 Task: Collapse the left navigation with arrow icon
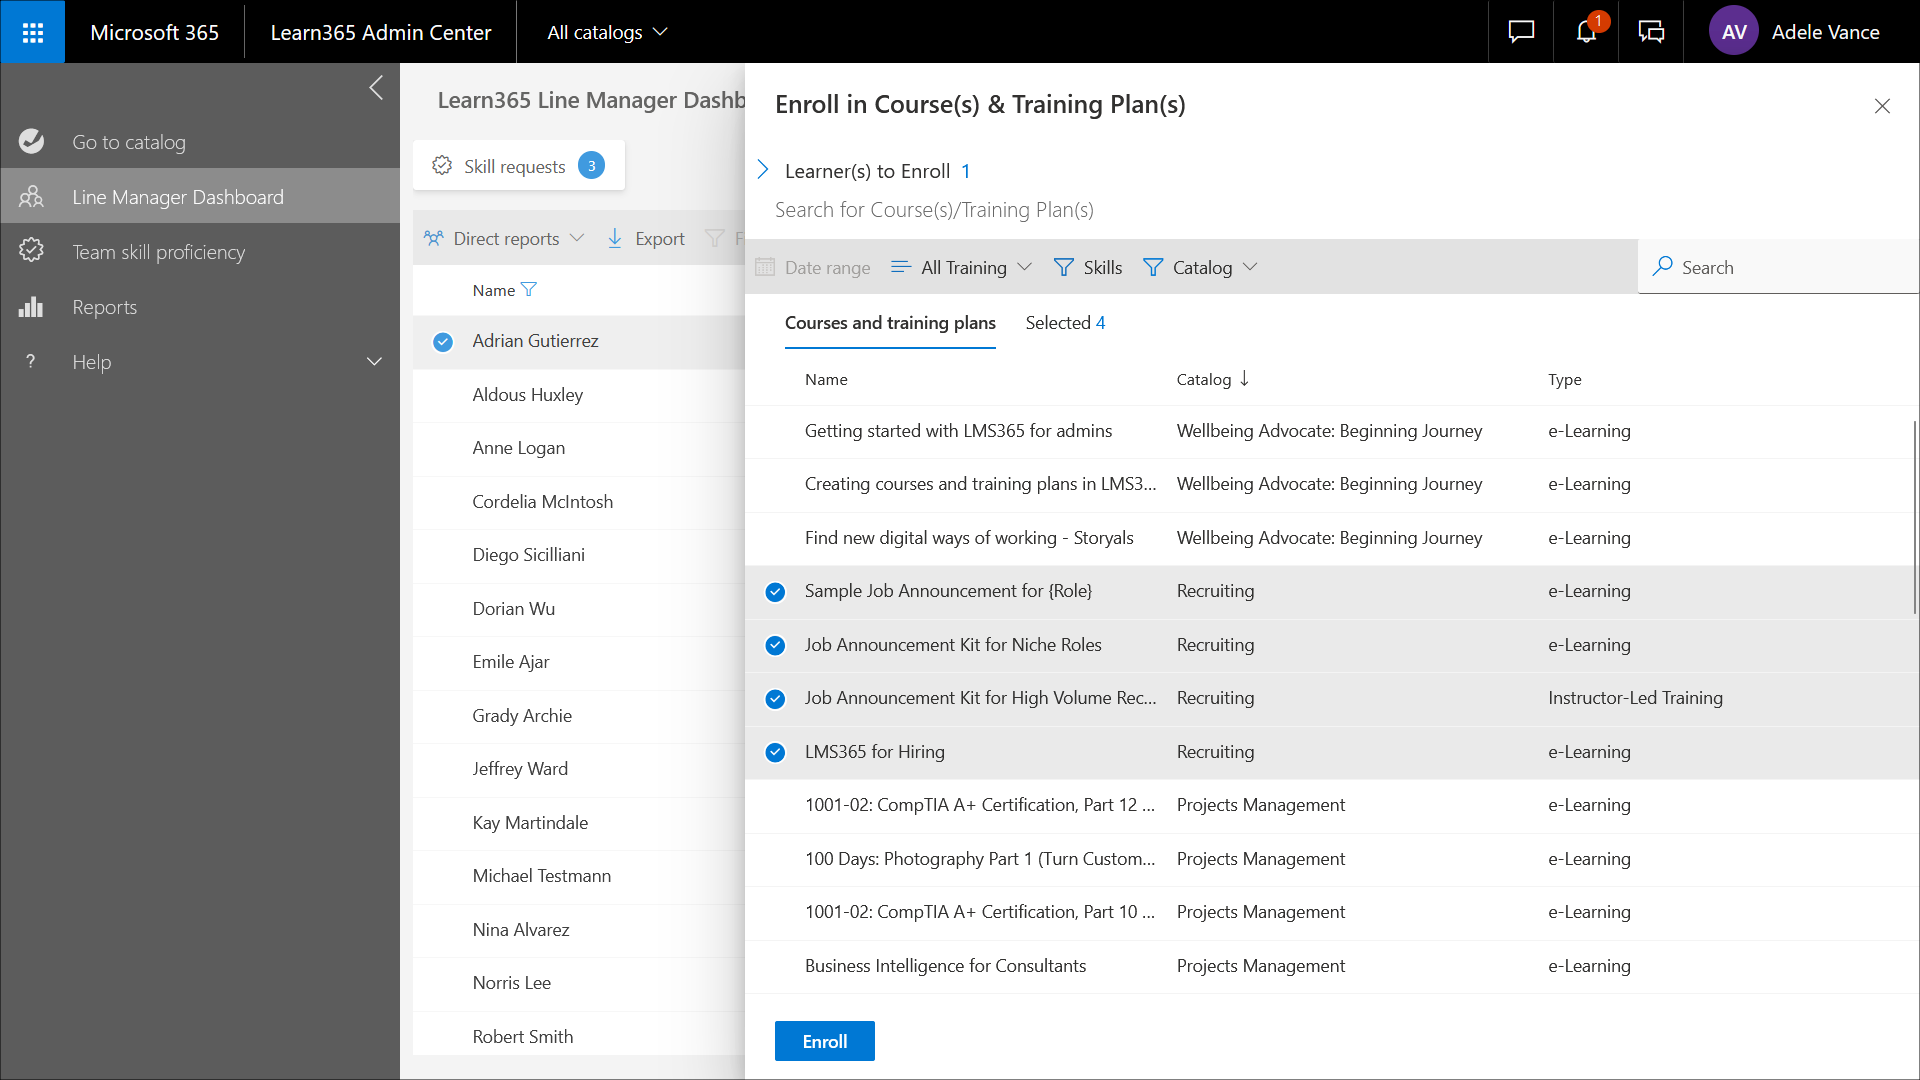click(x=376, y=88)
